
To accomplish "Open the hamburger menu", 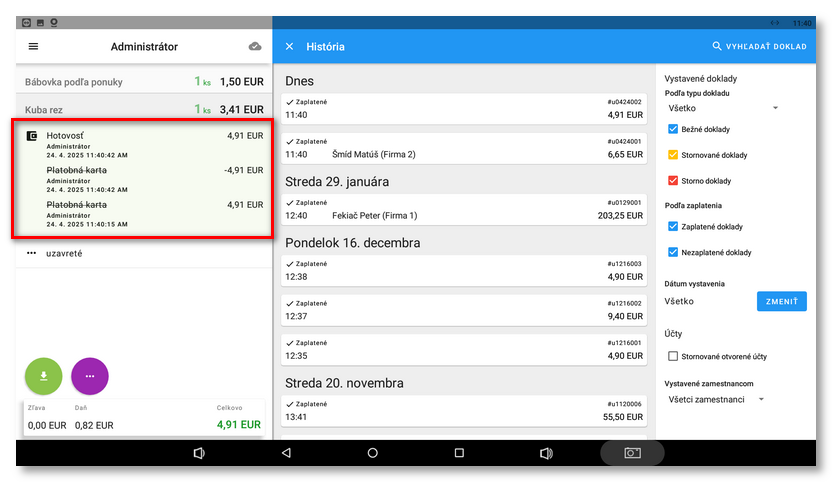I will [33, 47].
